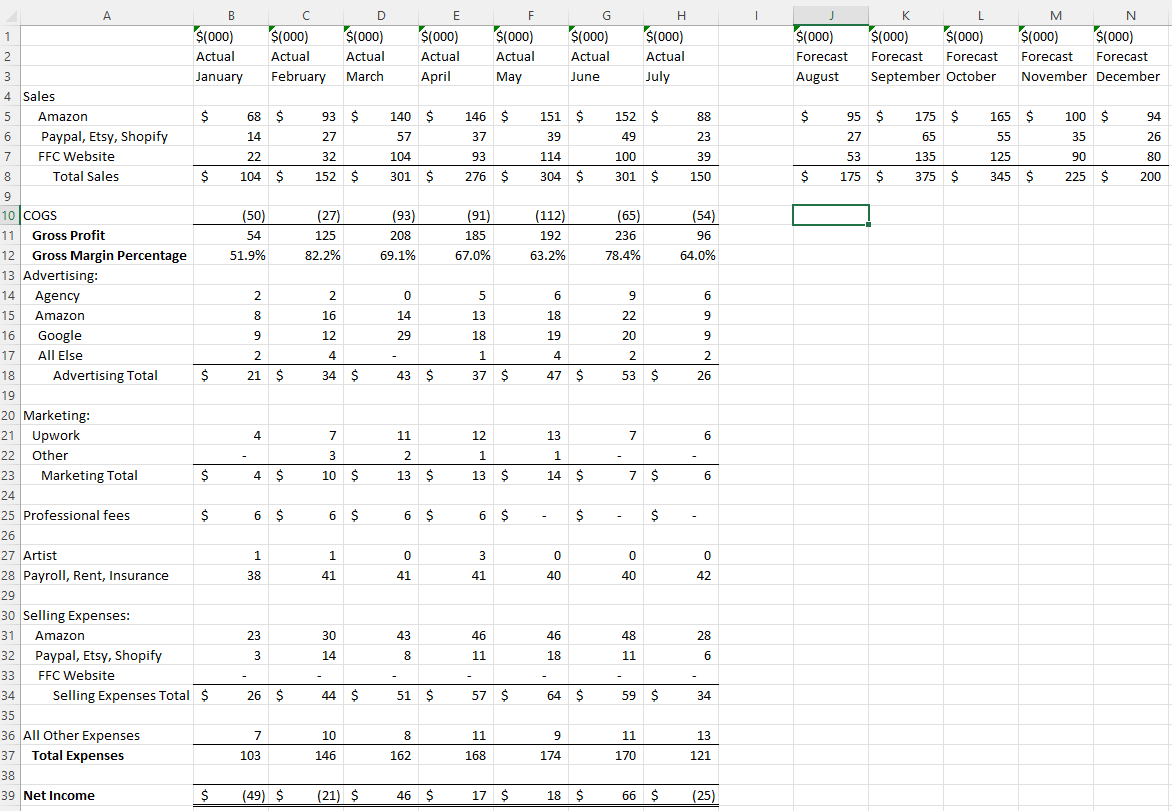This screenshot has width=1172, height=811.
Task: Select the COGS value for March
Action: pos(381,215)
